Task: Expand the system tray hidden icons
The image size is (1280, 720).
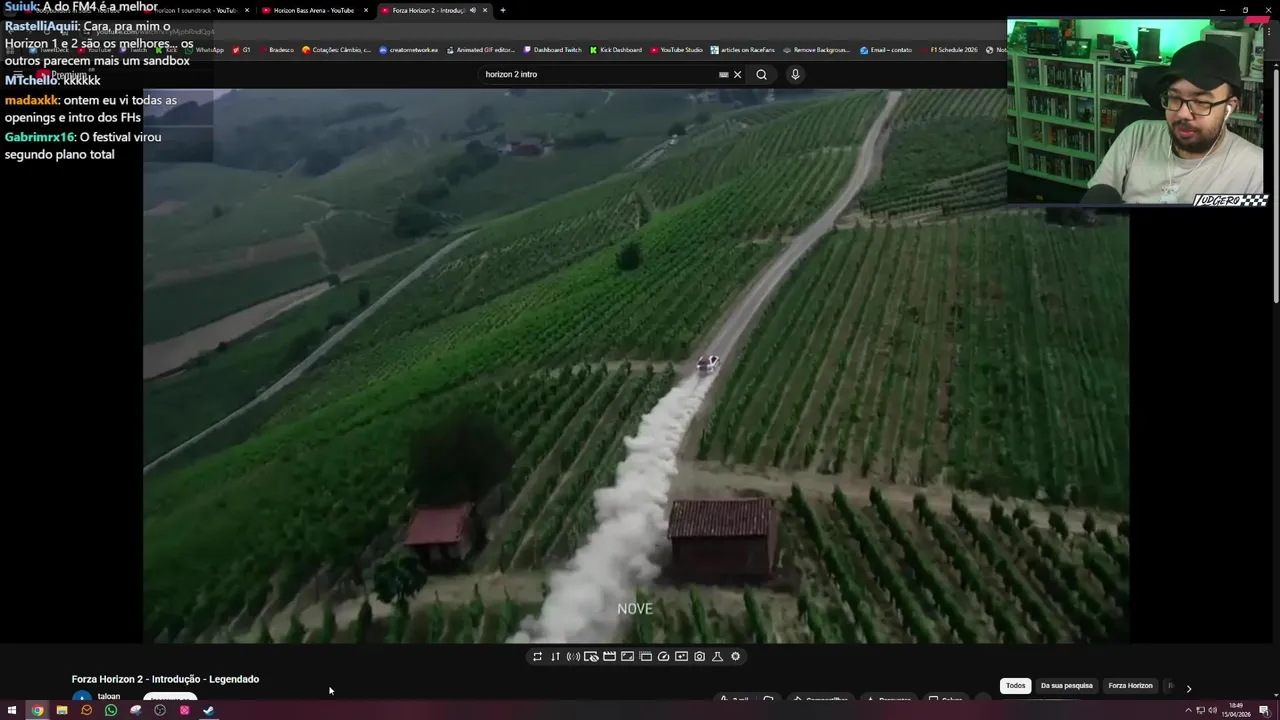Action: coord(1190,710)
